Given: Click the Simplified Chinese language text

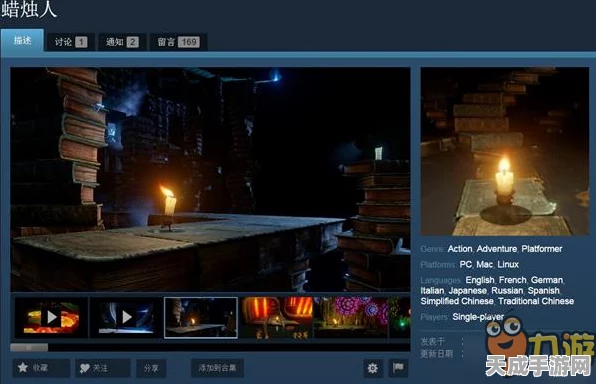Looking at the screenshot, I should (457, 301).
